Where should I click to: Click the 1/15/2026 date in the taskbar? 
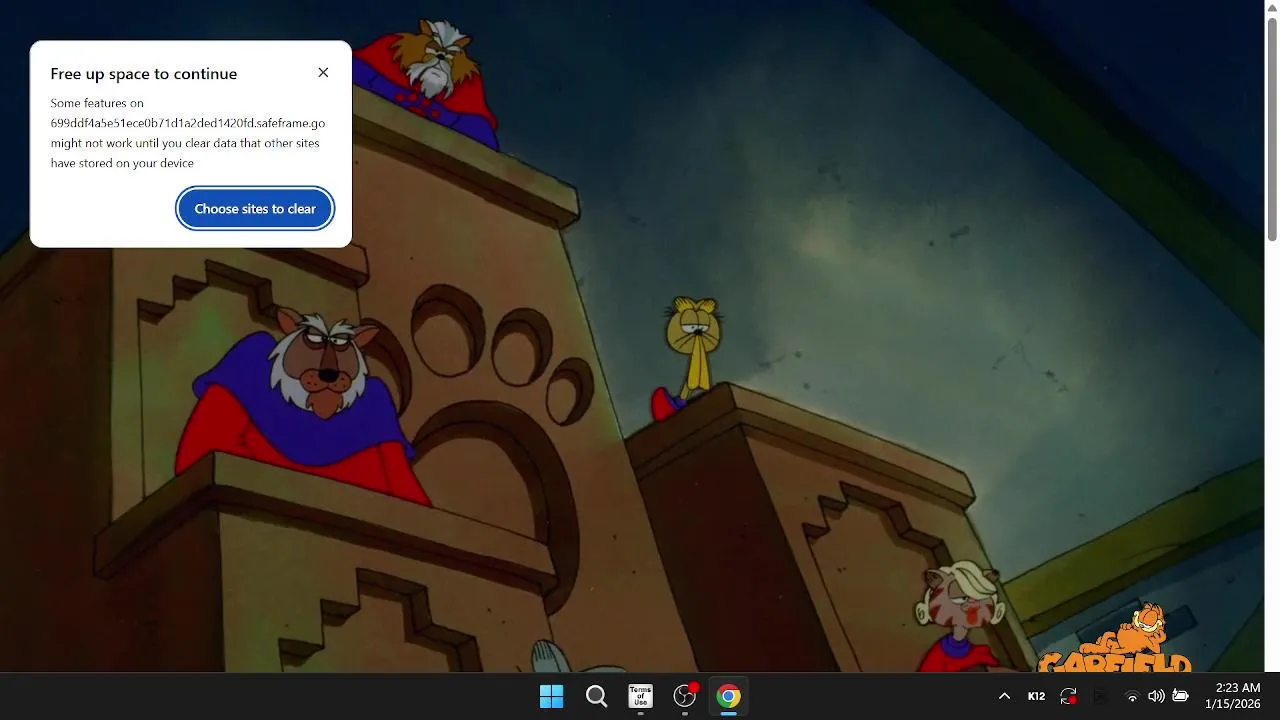click(1233, 705)
